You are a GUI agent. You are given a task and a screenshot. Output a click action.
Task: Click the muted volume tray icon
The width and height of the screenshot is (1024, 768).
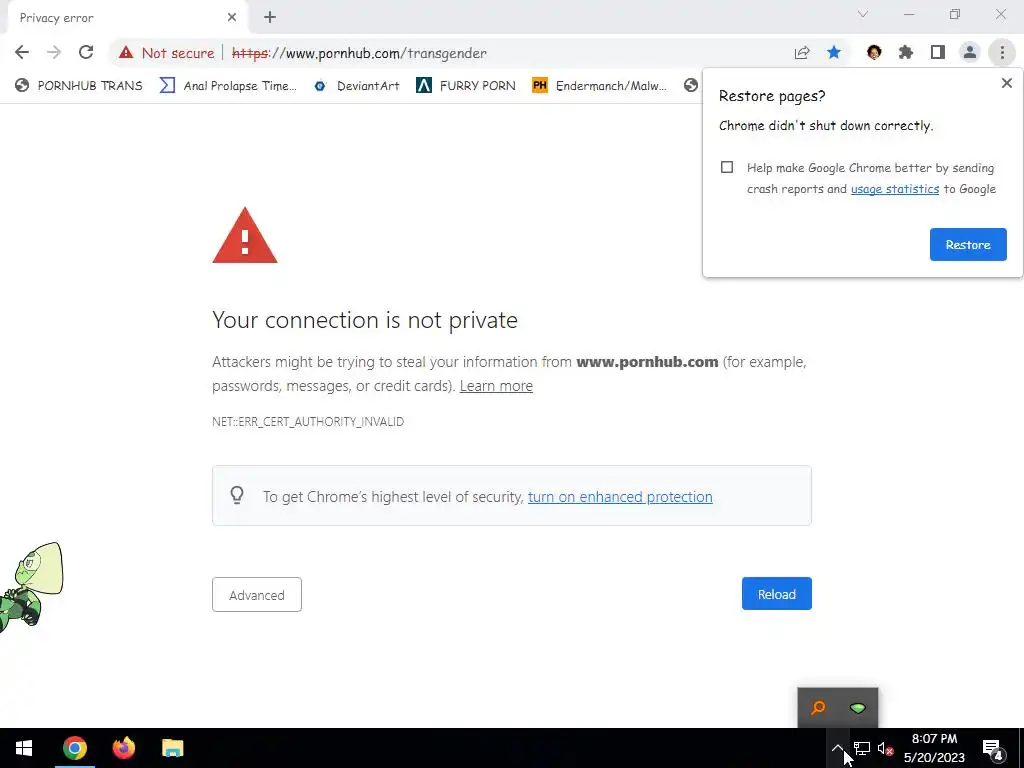pyautogui.click(x=886, y=748)
